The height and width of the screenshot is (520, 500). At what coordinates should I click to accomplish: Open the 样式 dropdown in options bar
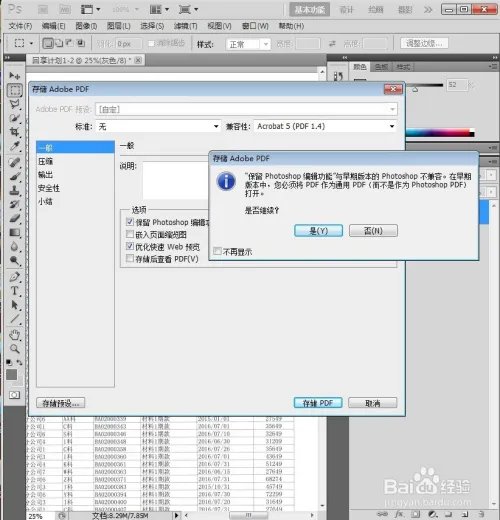[x=248, y=44]
